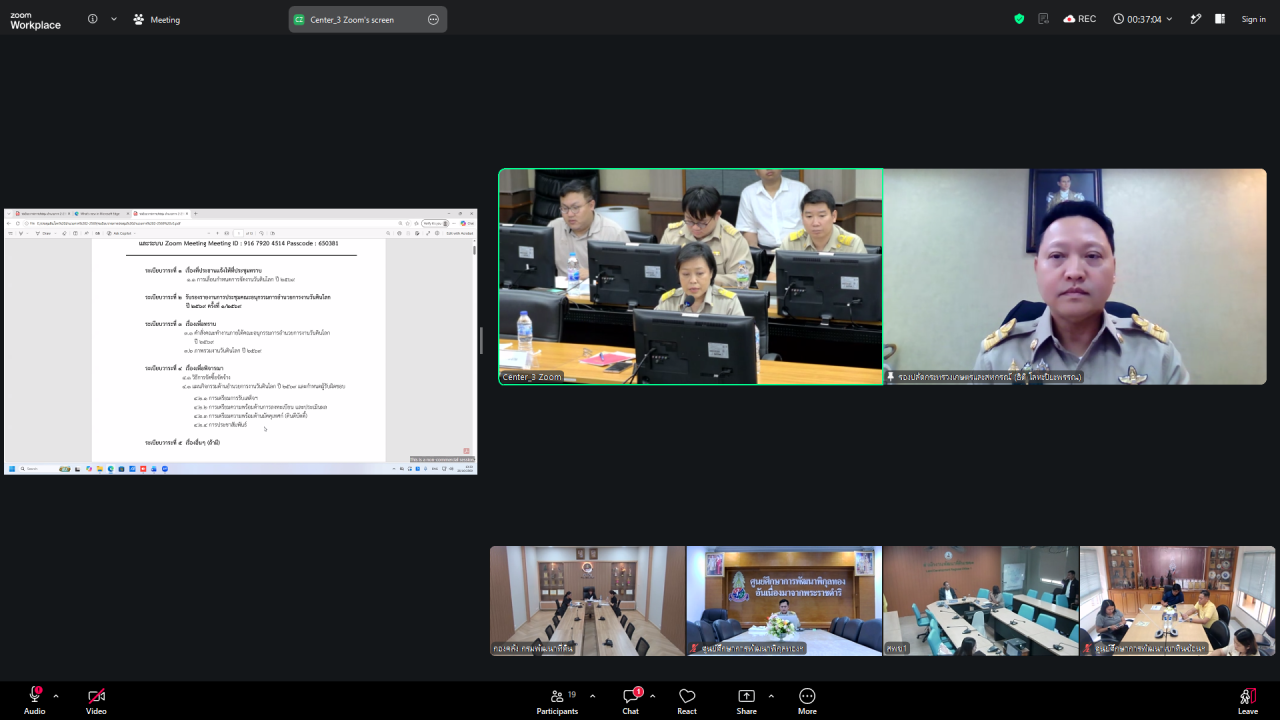Start camera with the Video button
This screenshot has height=720, width=1280.
(96, 701)
